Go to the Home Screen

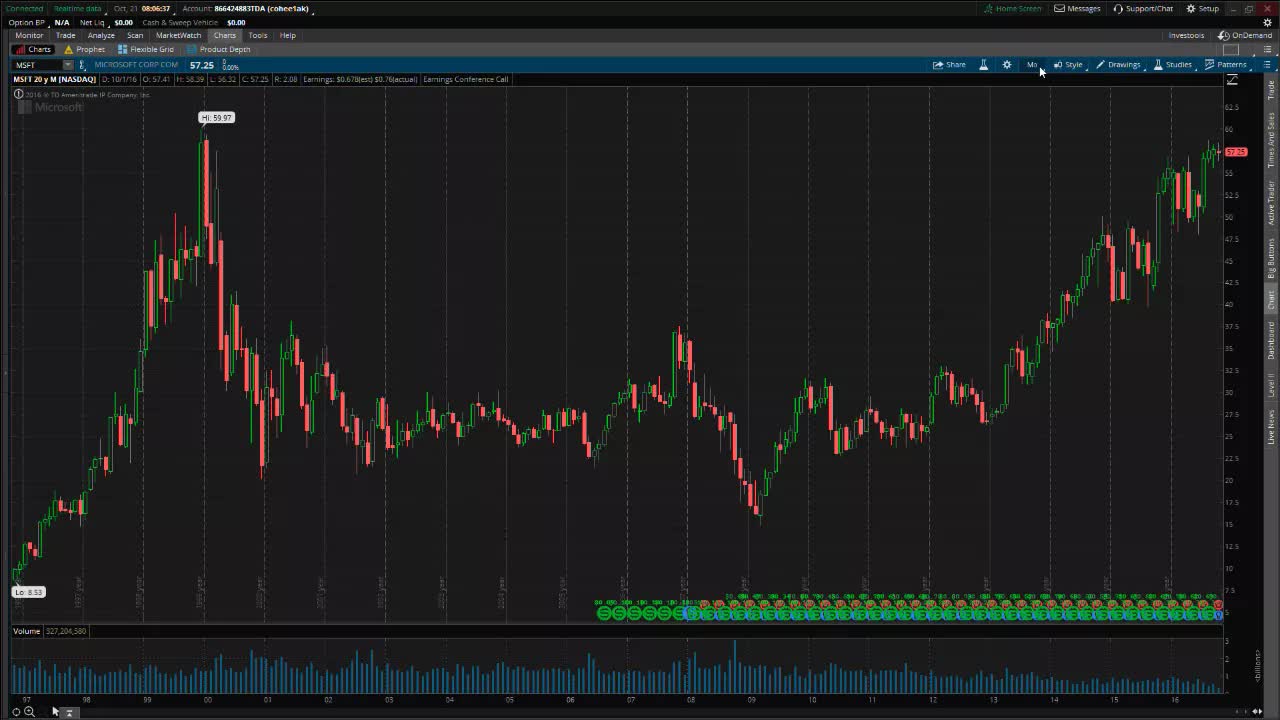[x=1012, y=8]
